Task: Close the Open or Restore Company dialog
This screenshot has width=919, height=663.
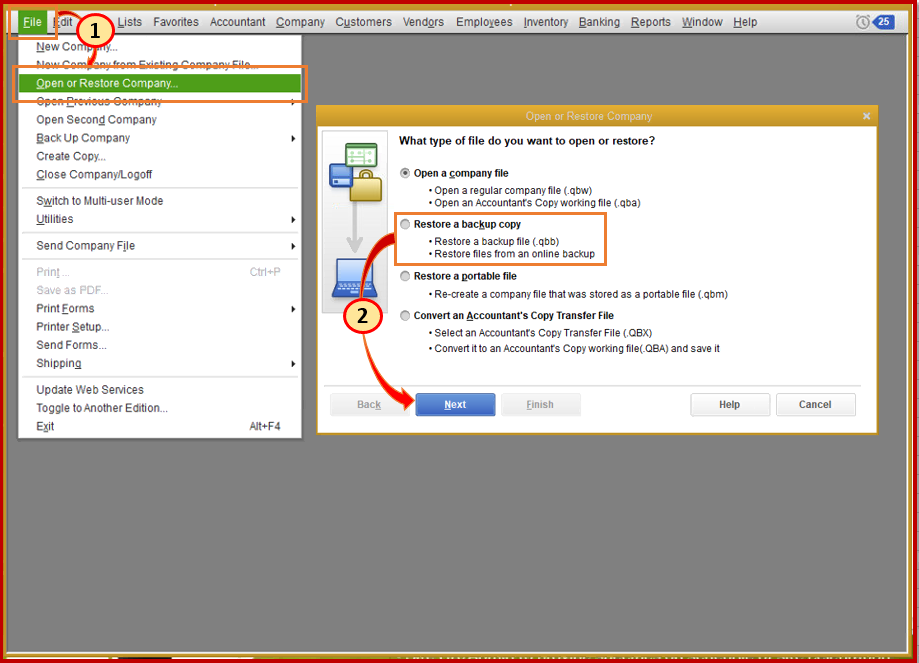Action: coord(866,116)
